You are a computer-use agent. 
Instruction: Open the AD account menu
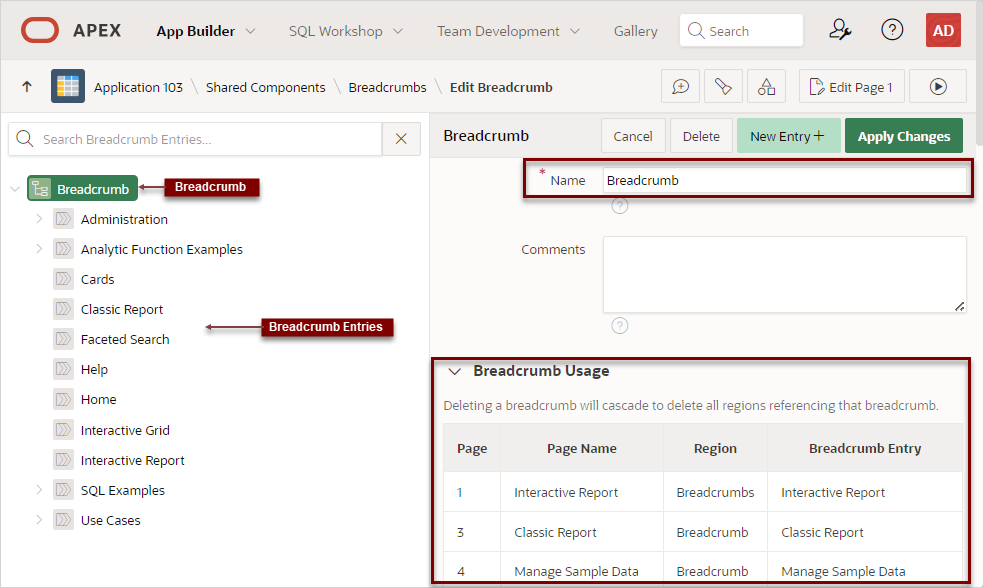(x=943, y=30)
